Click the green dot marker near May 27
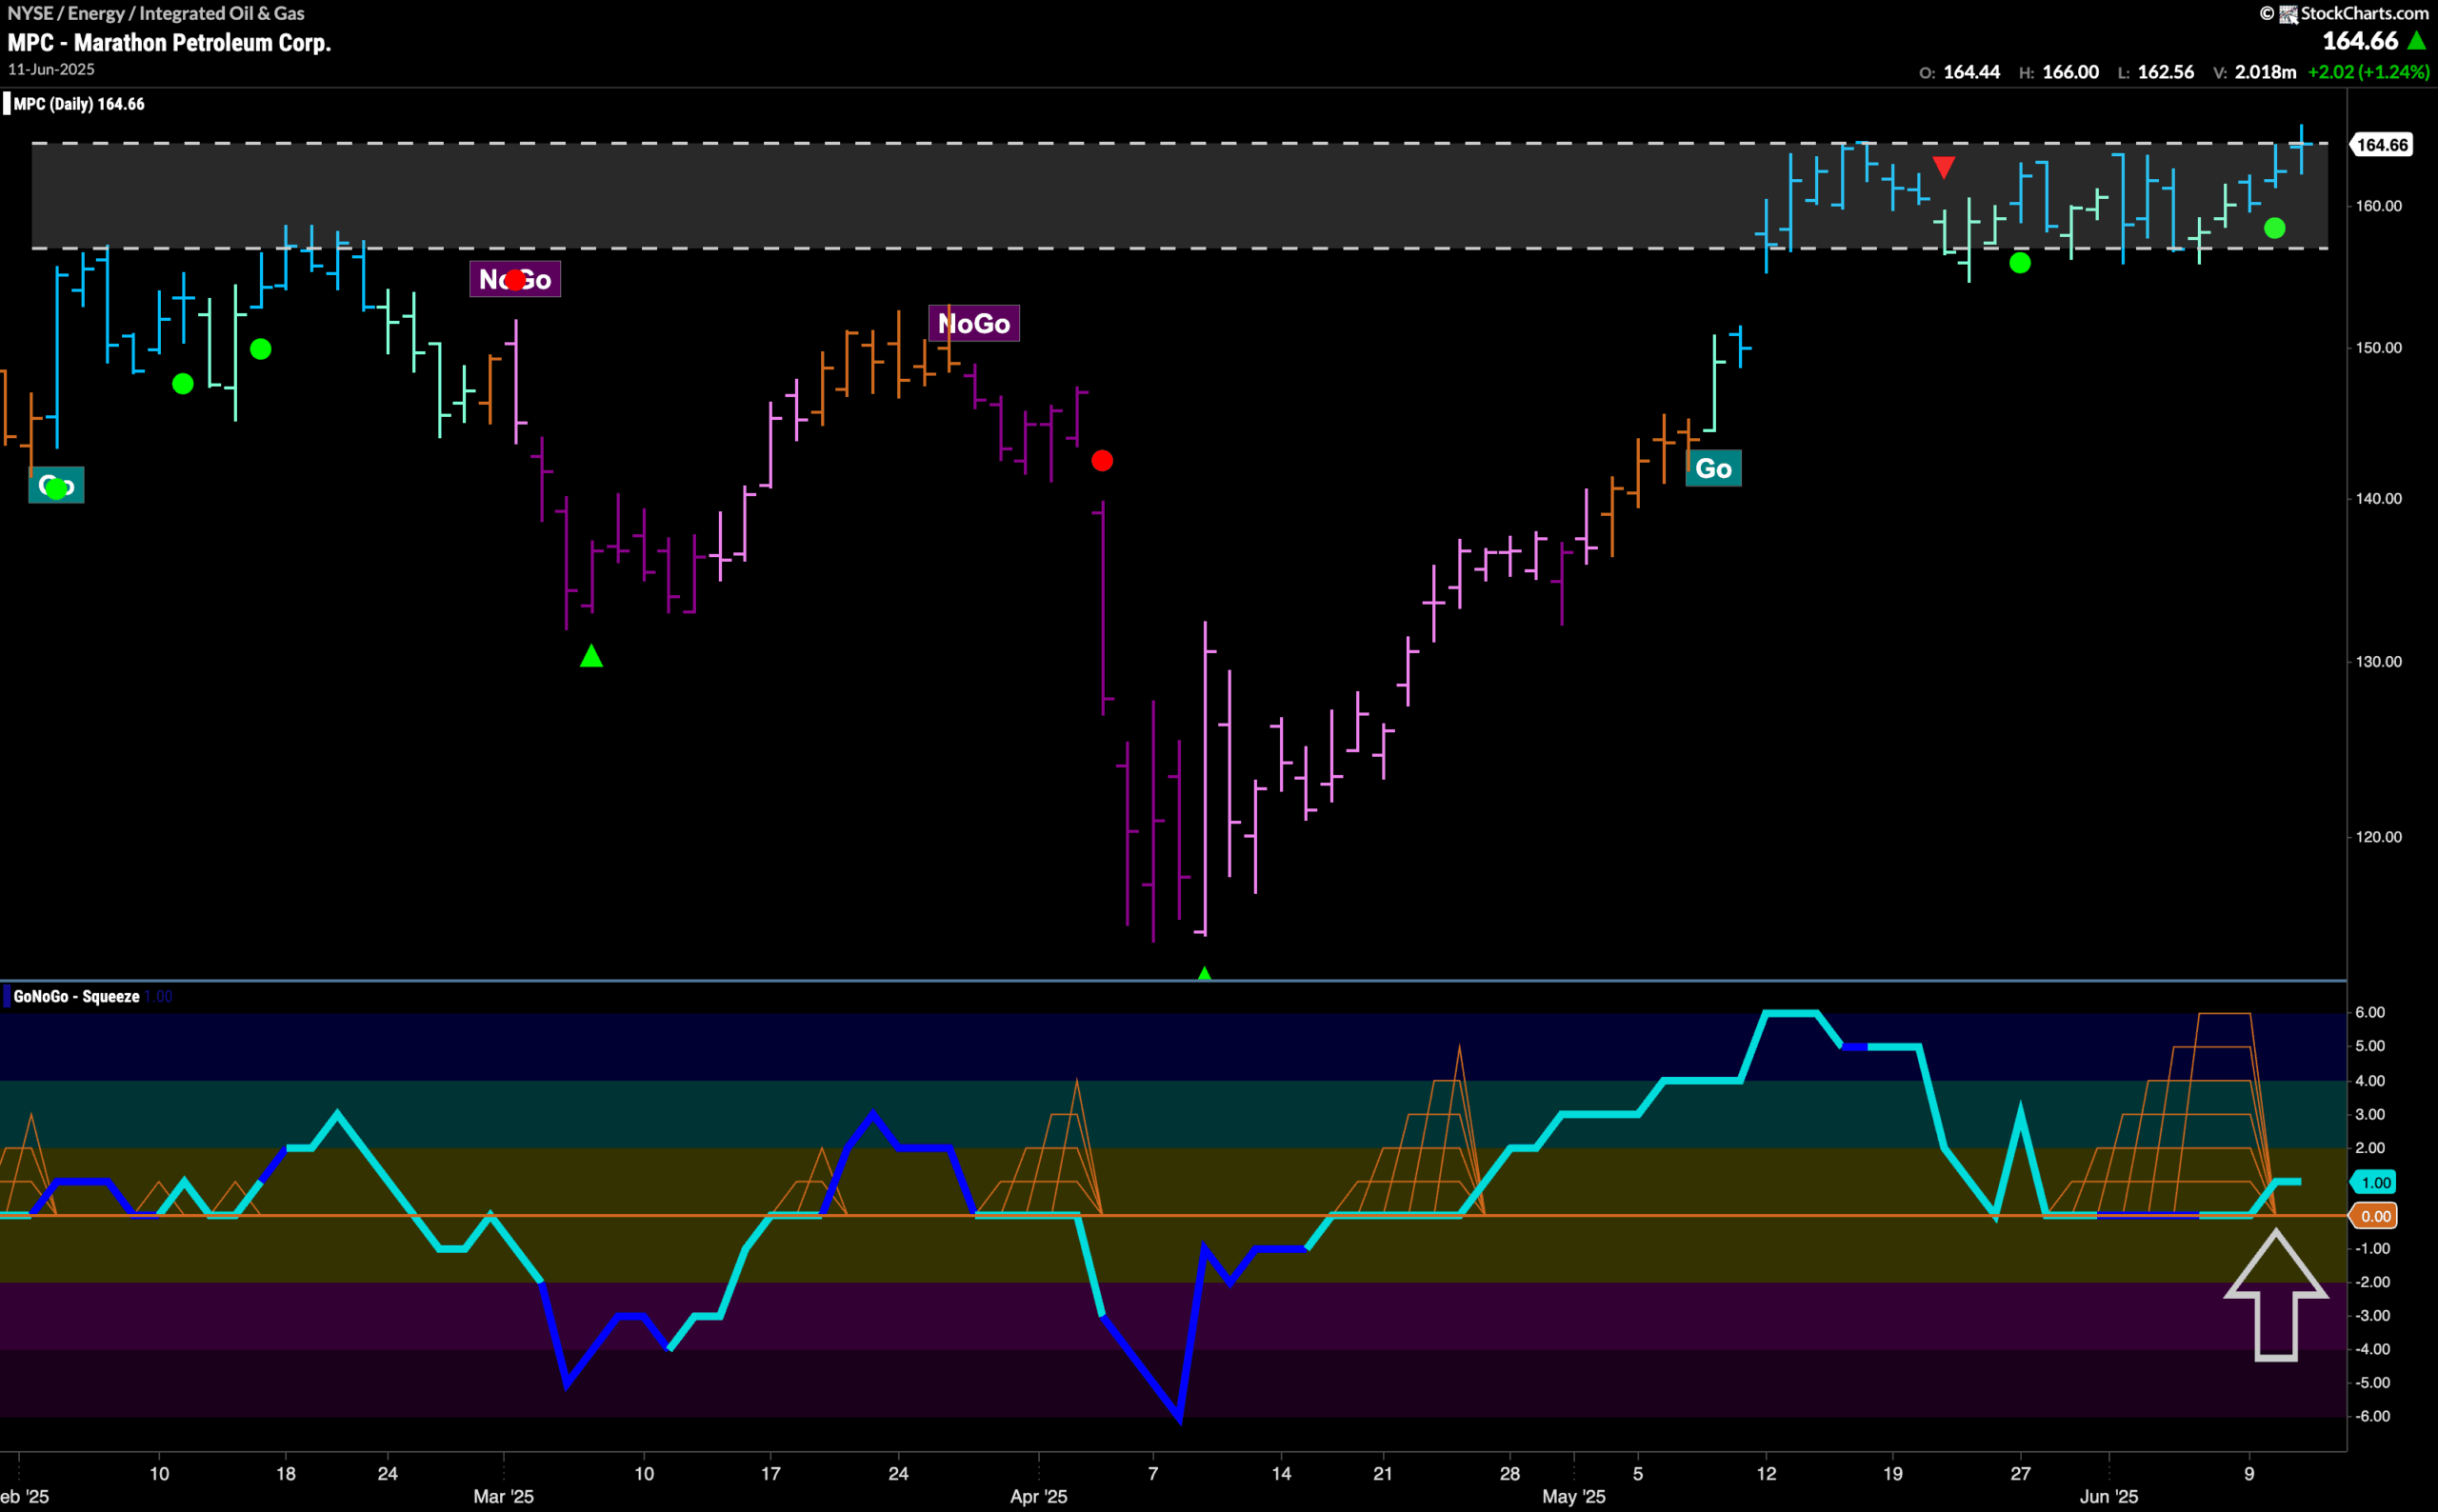 (2020, 263)
